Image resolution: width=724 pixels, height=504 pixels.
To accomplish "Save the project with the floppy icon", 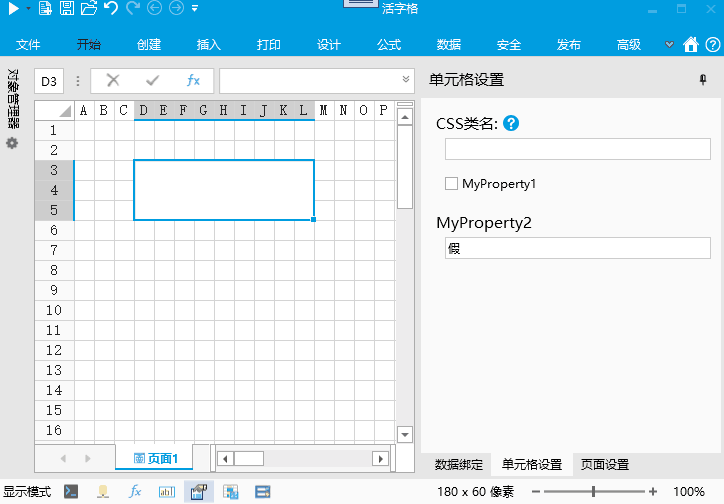I will coord(67,8).
